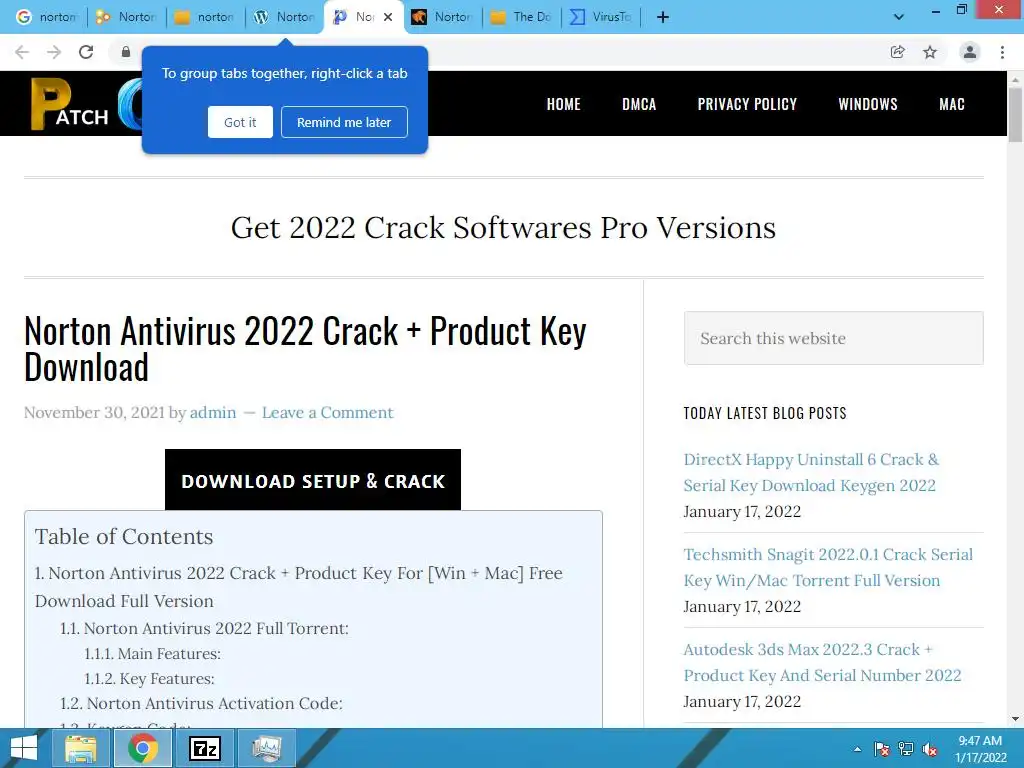
Task: Switch to second tab titled 'Norton'
Action: point(126,17)
